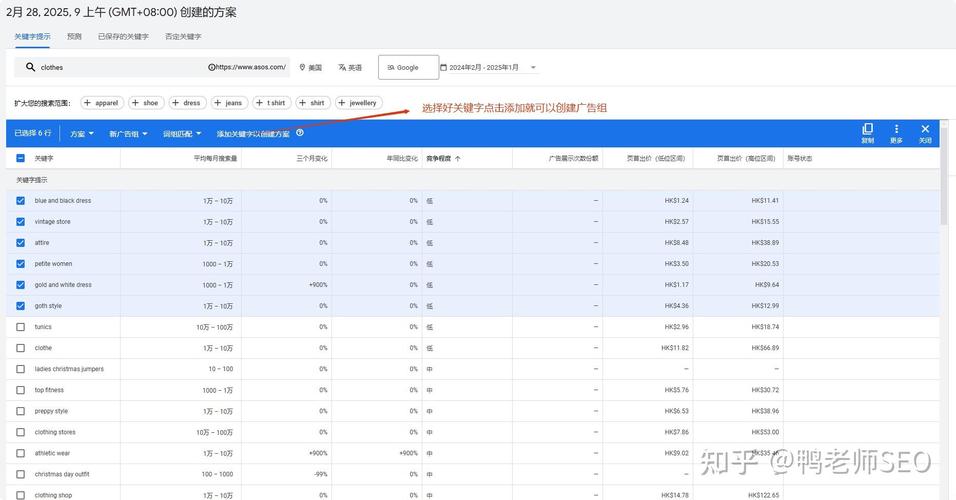Uncheck the vintage store row

(21, 222)
